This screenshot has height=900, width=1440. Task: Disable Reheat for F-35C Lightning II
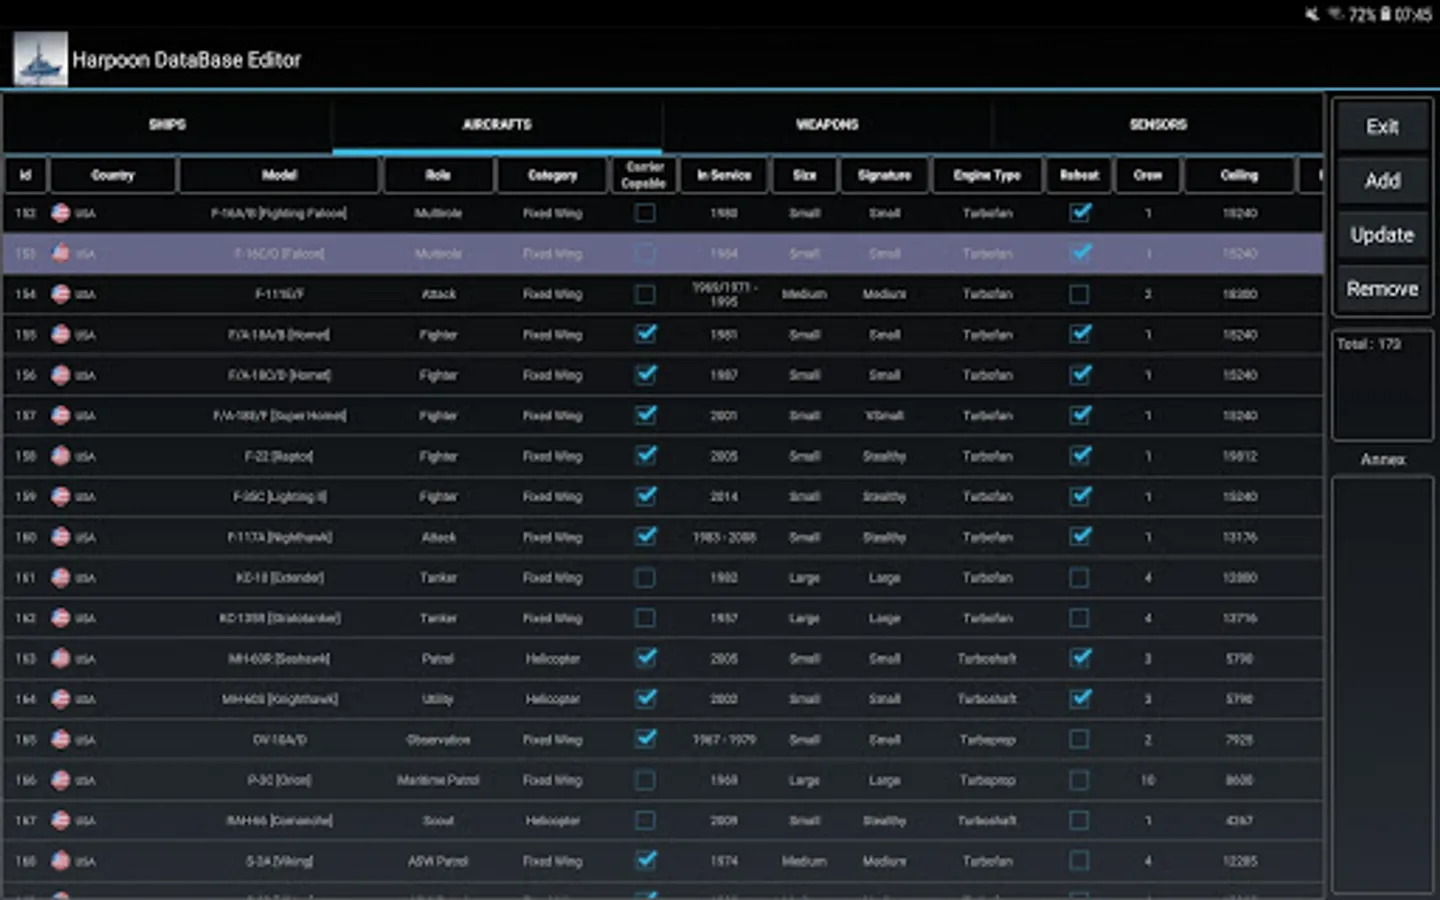1080,496
